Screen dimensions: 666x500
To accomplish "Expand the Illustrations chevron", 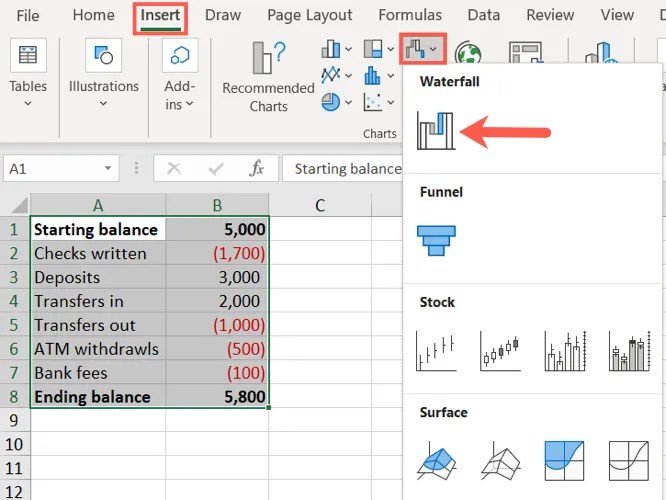I will (x=103, y=103).
